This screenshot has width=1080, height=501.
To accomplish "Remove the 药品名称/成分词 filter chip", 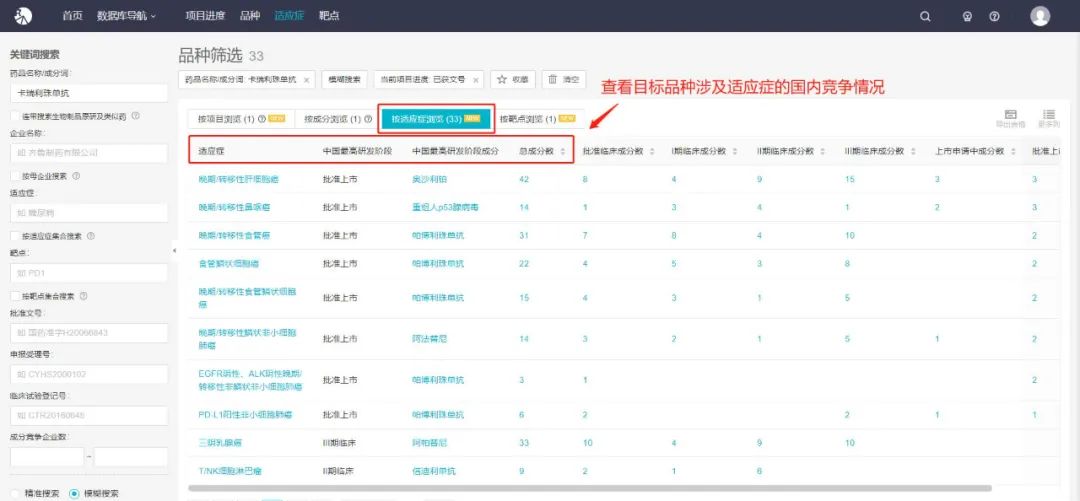I will 306,80.
